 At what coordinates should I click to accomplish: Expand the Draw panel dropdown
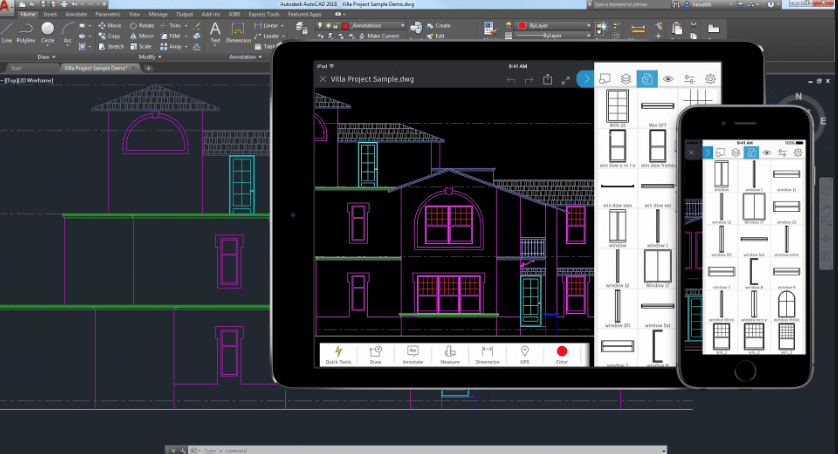(x=46, y=57)
